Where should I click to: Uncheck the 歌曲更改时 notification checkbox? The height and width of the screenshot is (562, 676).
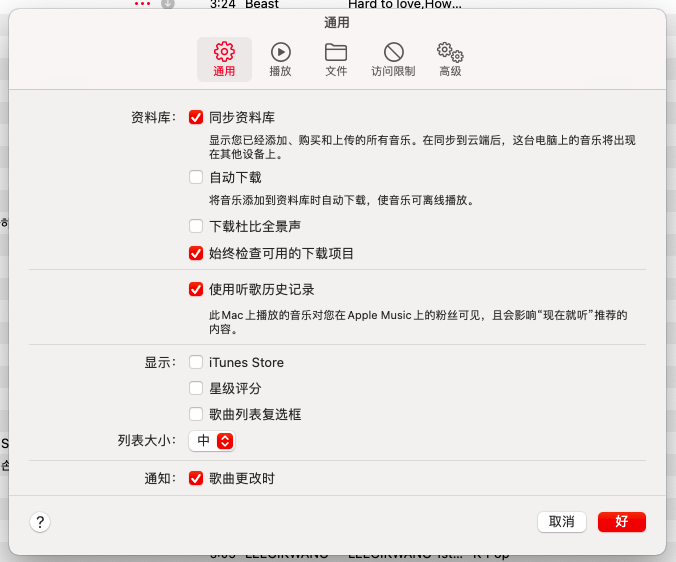196,478
